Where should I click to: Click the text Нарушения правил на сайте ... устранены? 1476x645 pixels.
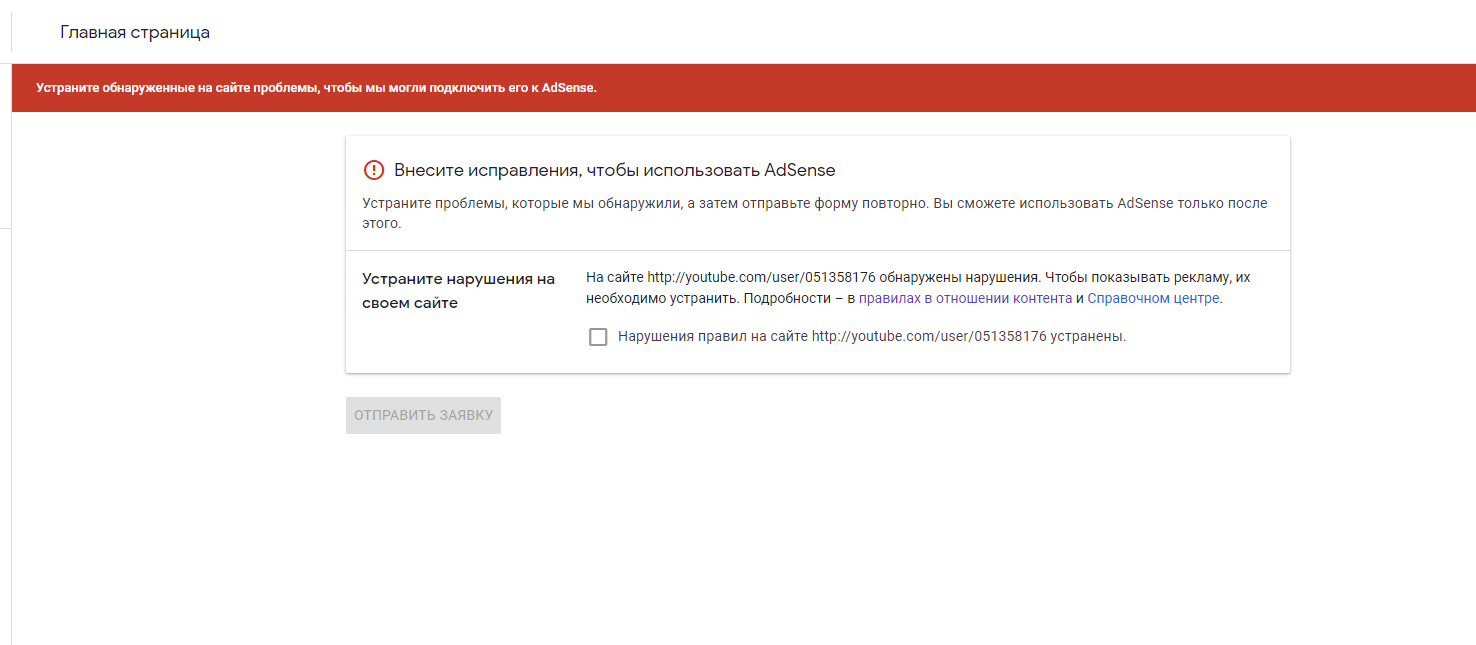coord(872,337)
